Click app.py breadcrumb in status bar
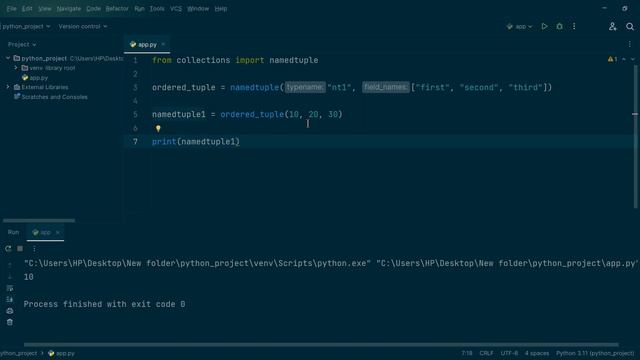 click(x=62, y=353)
